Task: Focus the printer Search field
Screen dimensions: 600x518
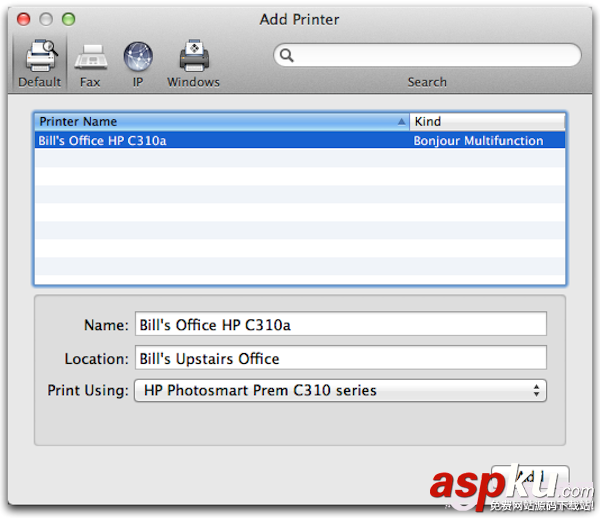Action: tap(427, 55)
